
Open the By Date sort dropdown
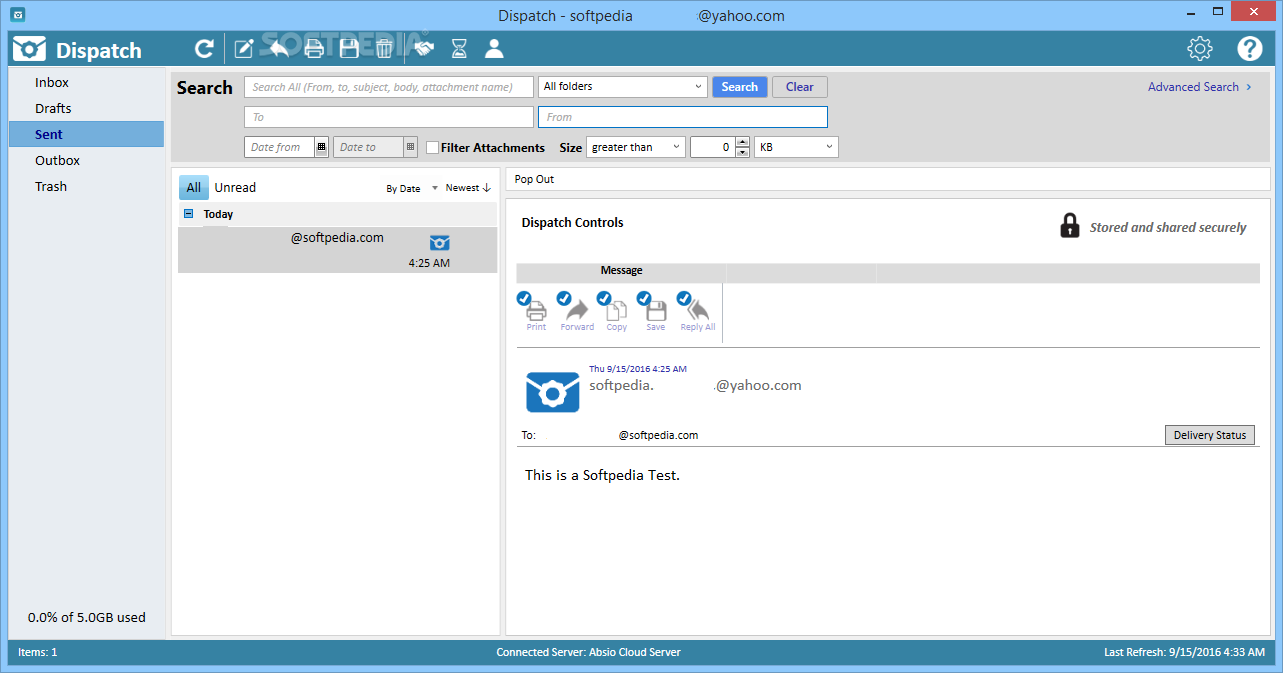click(412, 188)
